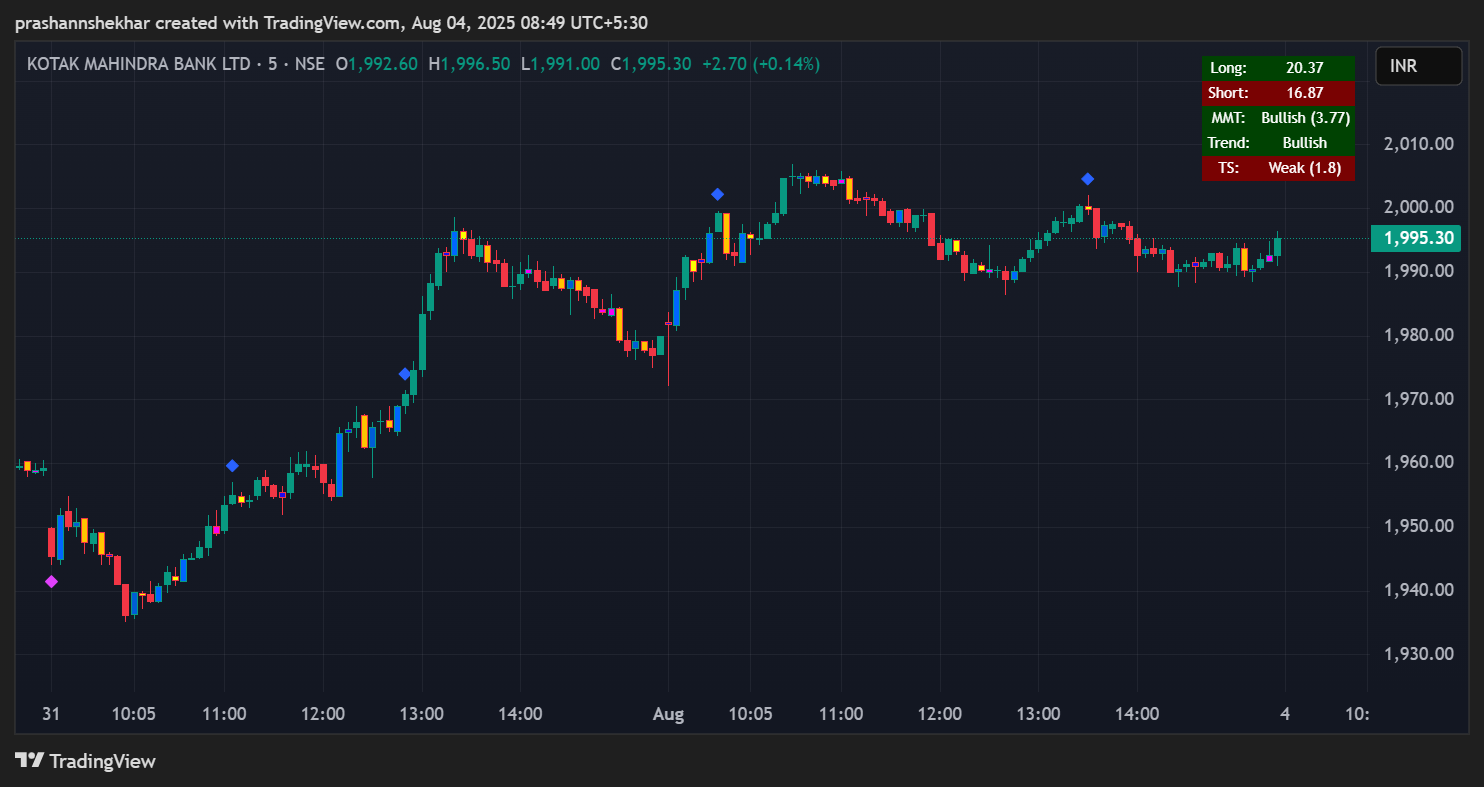Viewport: 1484px width, 787px height.
Task: Click the Short 16.87 row in the indicator table
Action: click(1278, 93)
